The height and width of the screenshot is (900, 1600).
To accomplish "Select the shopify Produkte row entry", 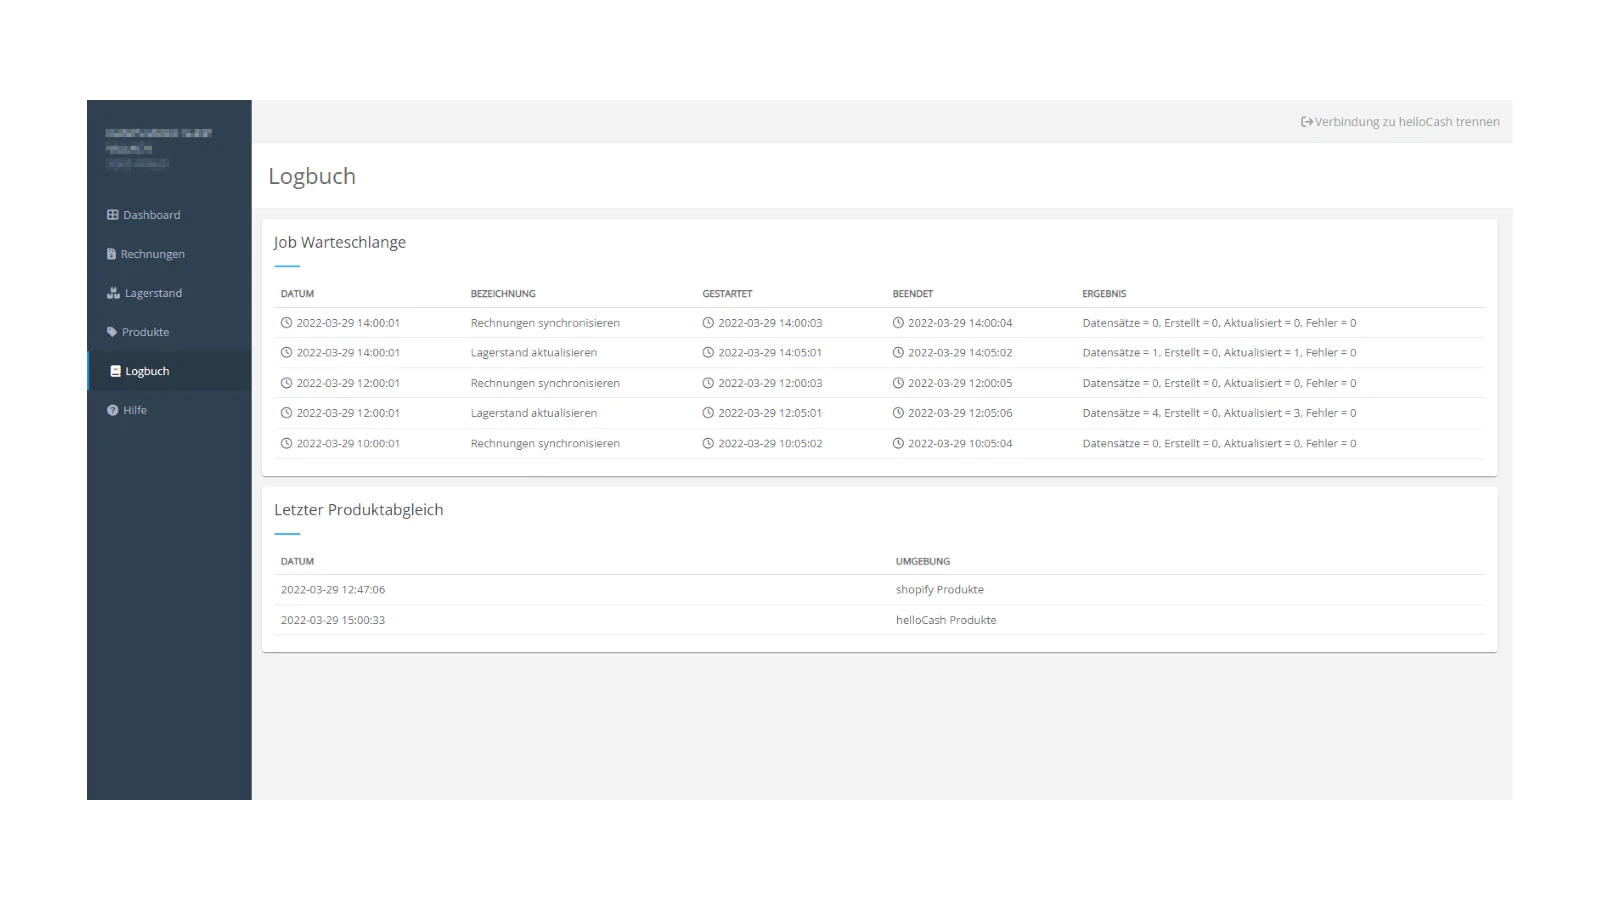I will tap(939, 590).
